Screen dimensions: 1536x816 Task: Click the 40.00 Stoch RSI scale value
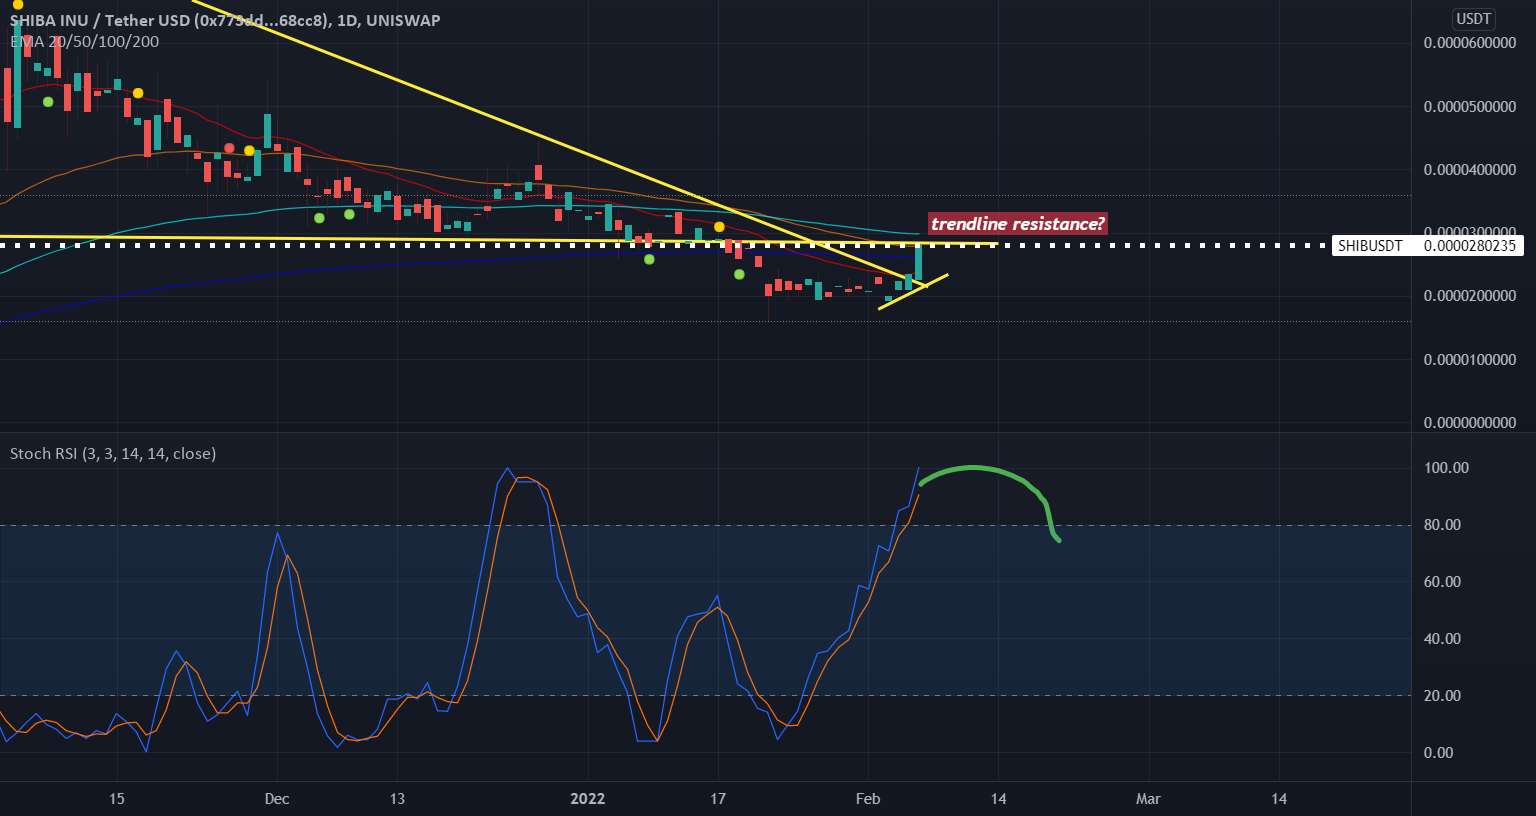(1442, 639)
